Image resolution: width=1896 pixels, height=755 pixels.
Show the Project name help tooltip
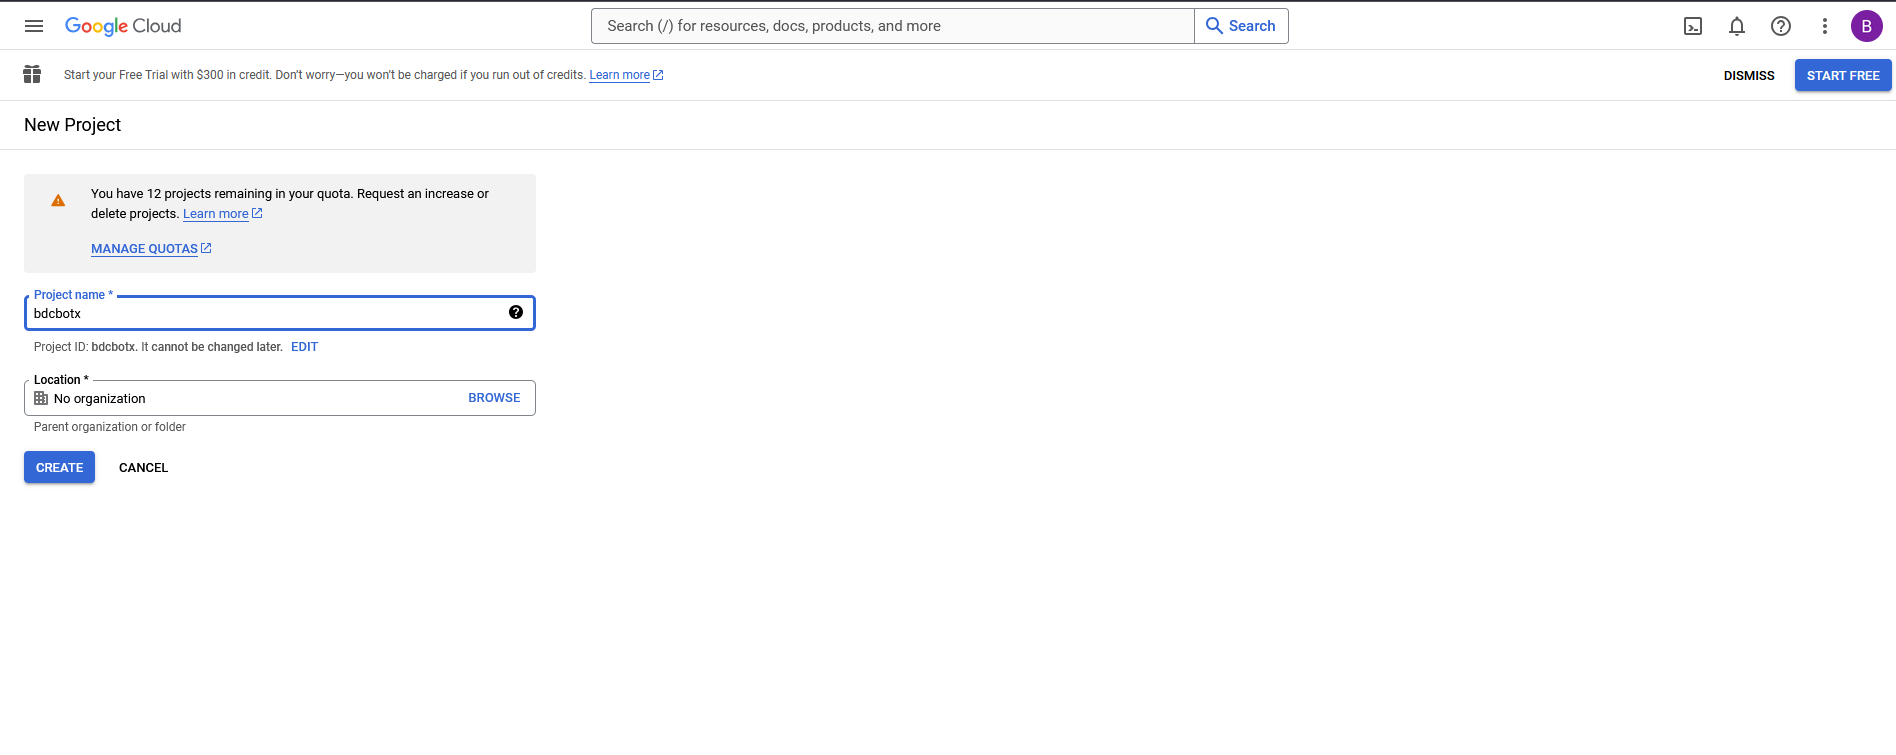pos(516,312)
